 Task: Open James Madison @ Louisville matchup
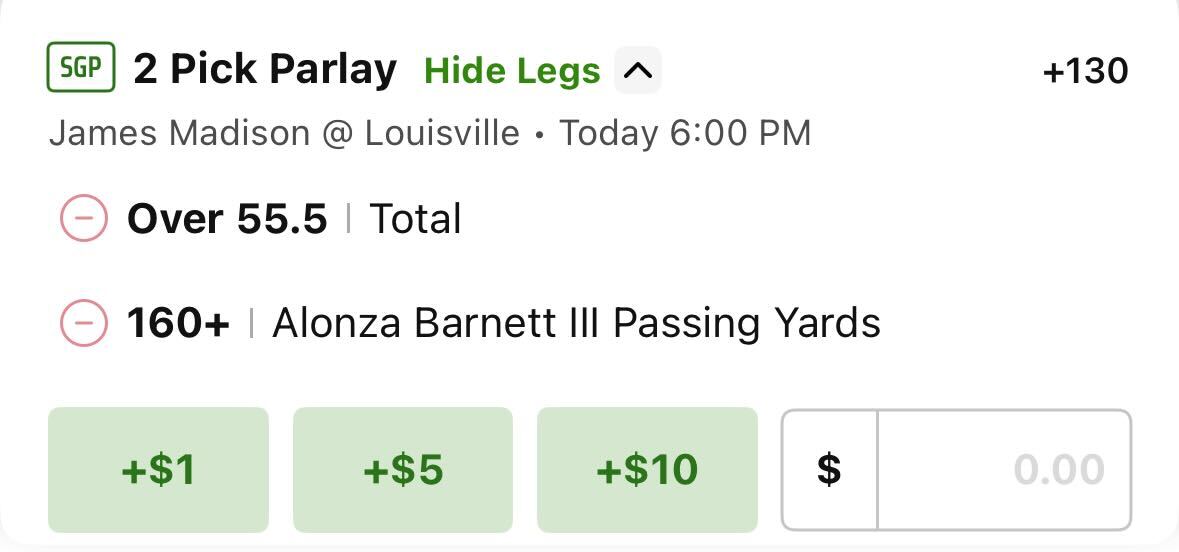click(x=284, y=134)
